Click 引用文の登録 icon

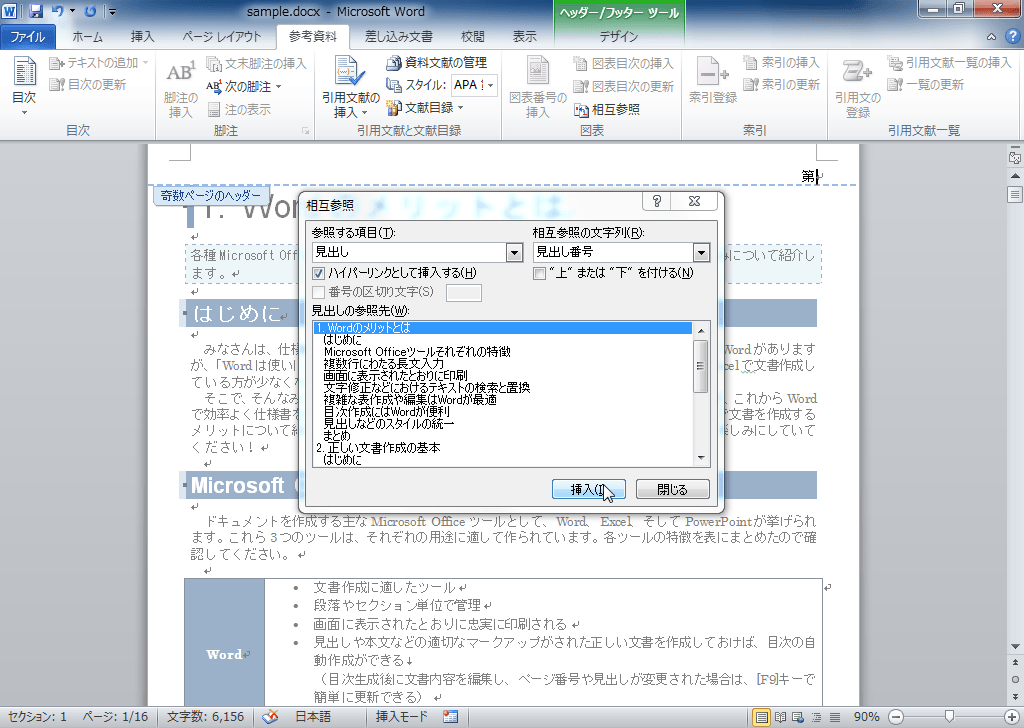pyautogui.click(x=857, y=89)
